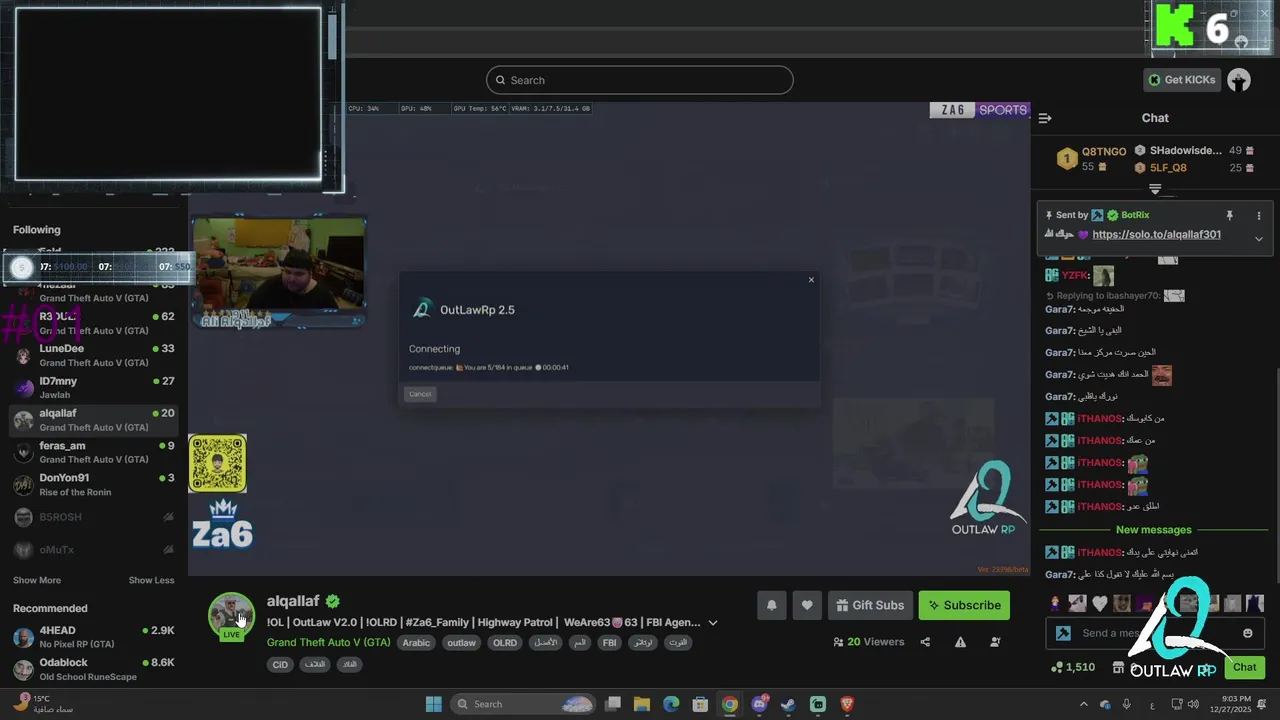Click the Windows taskbar search box
This screenshot has height=720, width=1280.
pos(523,704)
